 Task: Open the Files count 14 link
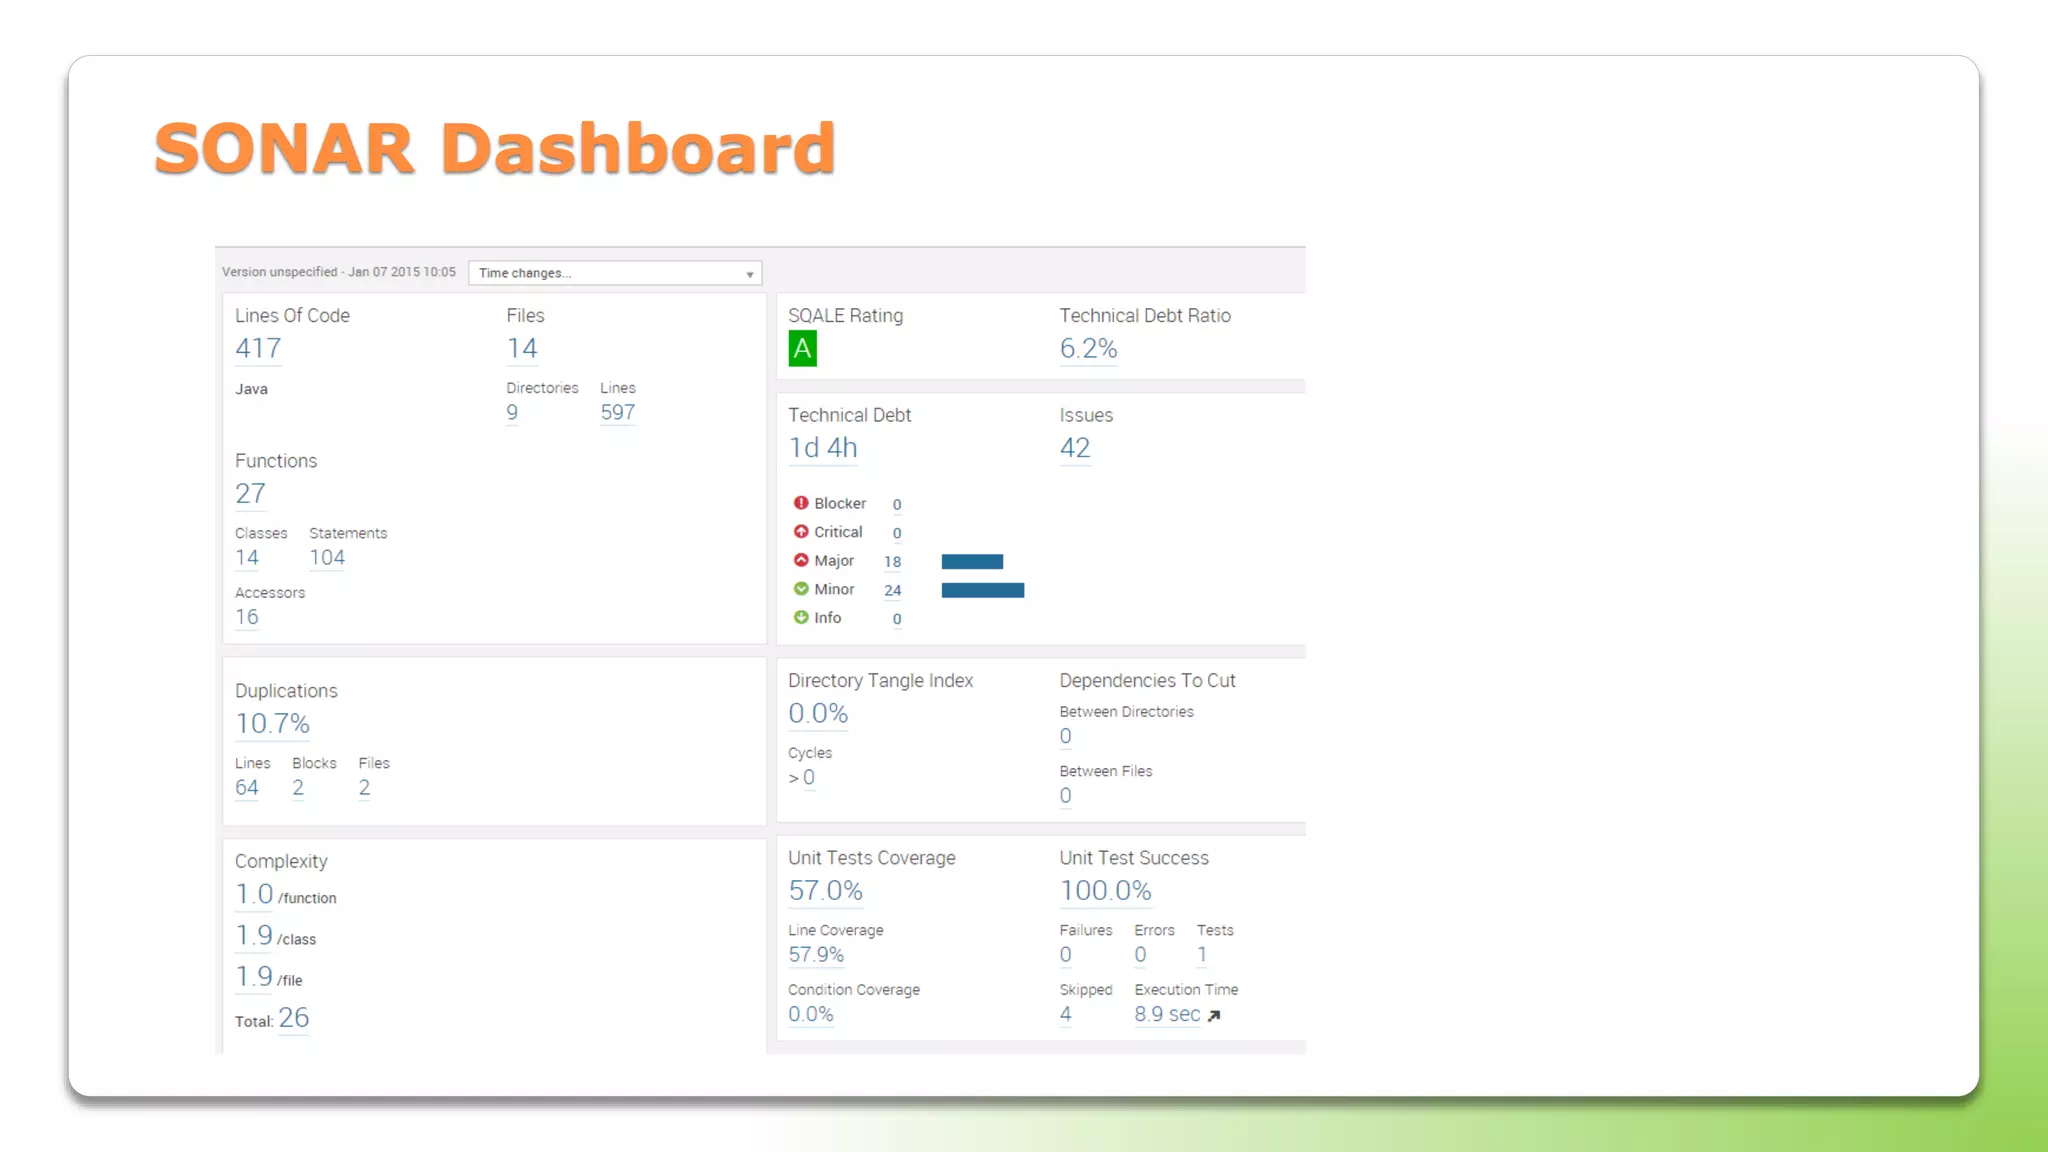click(522, 348)
